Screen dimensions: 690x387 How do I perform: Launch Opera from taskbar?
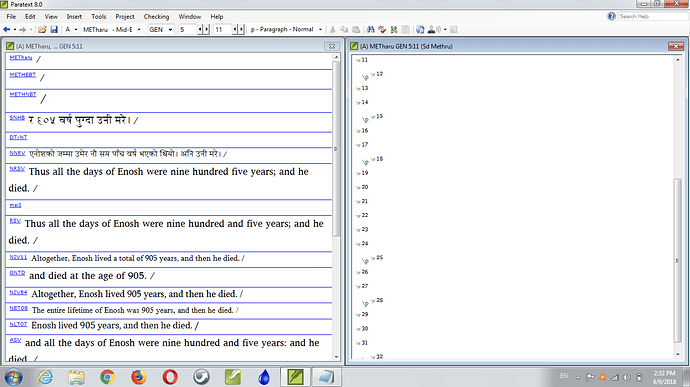click(x=170, y=377)
